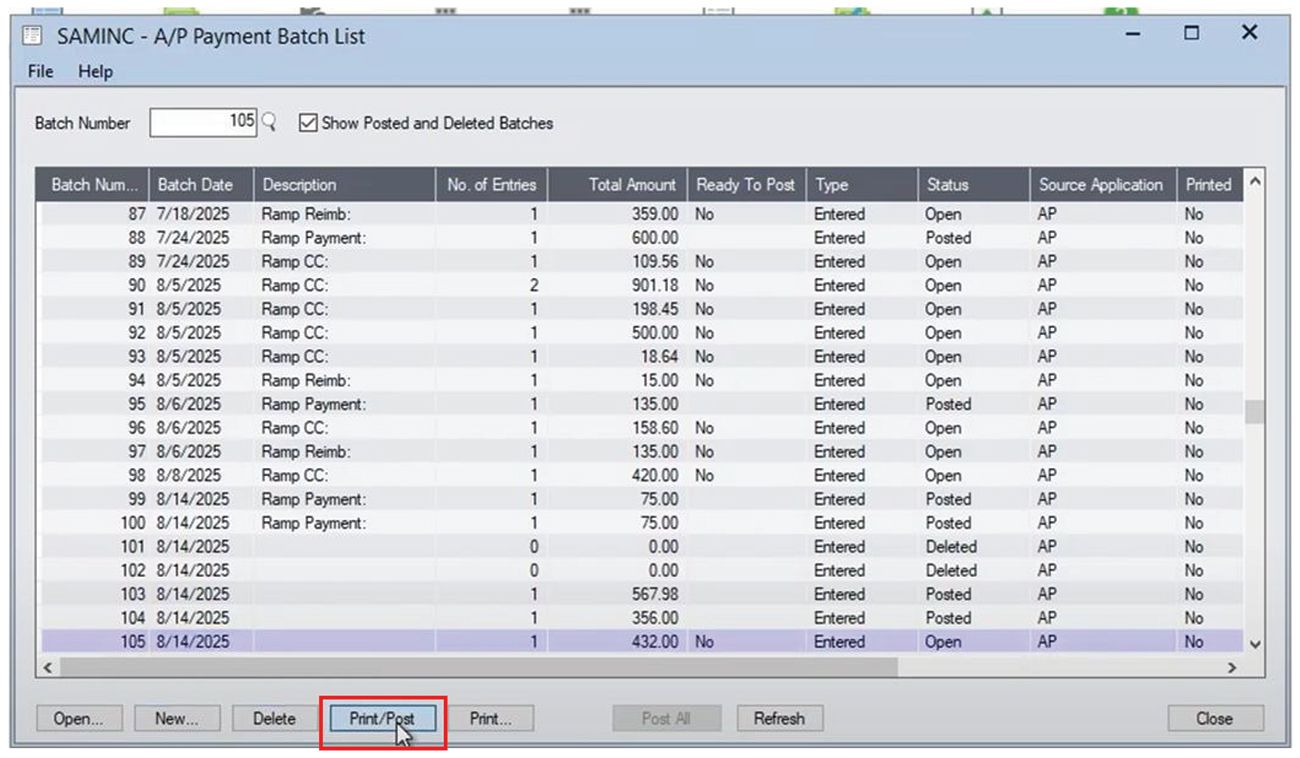Focus the Batch Number input field
The height and width of the screenshot is (758, 1300).
point(204,122)
